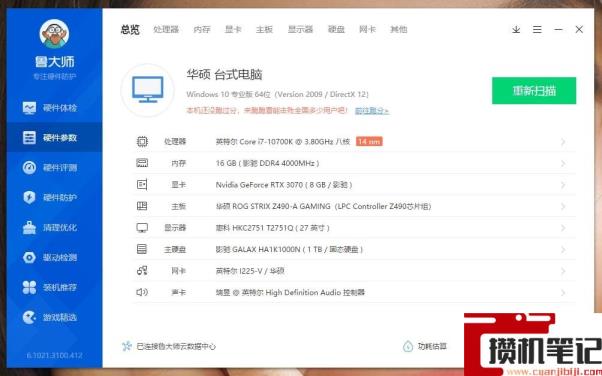Open the 前往跑分 link
Screen dimensions: 602x376
(372, 111)
